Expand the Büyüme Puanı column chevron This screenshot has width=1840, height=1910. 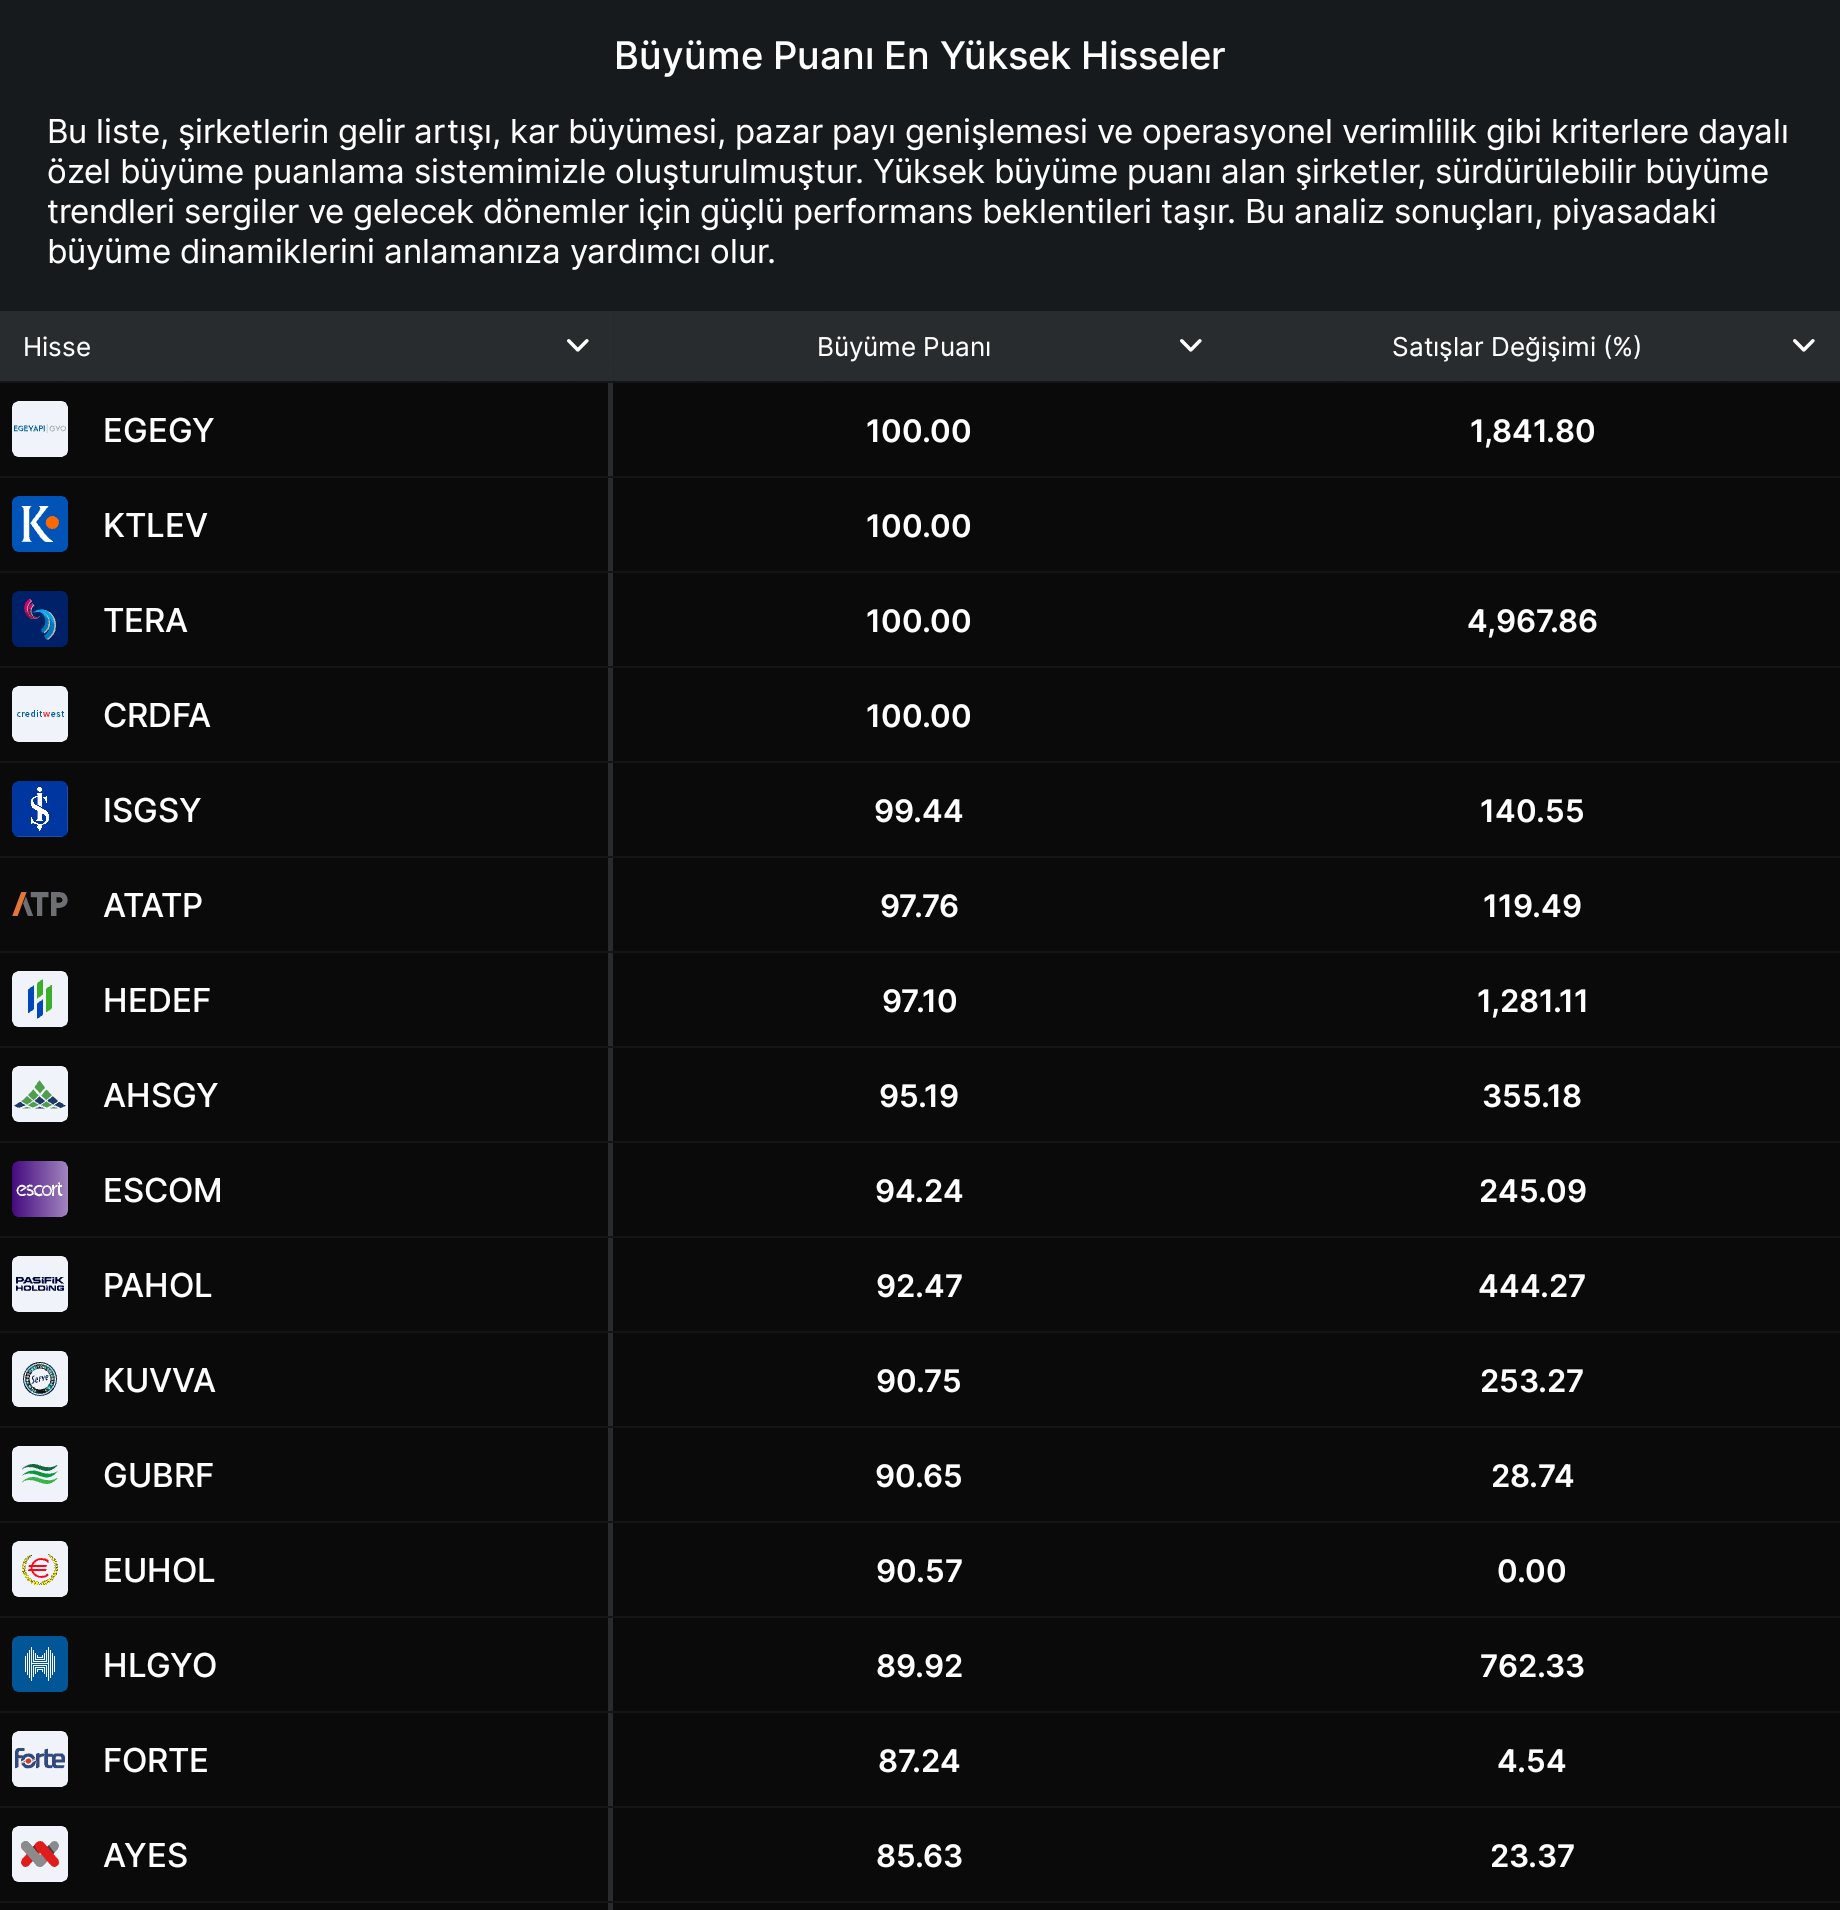tap(1190, 346)
